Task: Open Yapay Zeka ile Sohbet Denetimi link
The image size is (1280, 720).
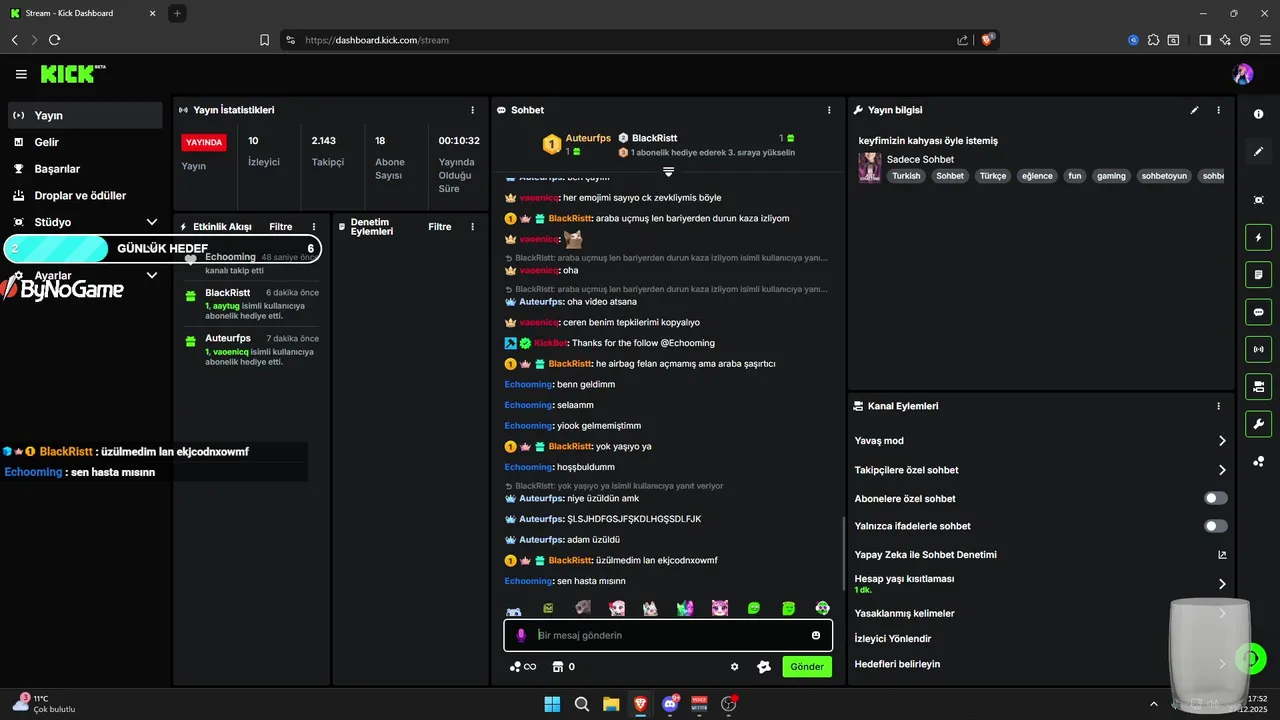Action: [x=1040, y=555]
